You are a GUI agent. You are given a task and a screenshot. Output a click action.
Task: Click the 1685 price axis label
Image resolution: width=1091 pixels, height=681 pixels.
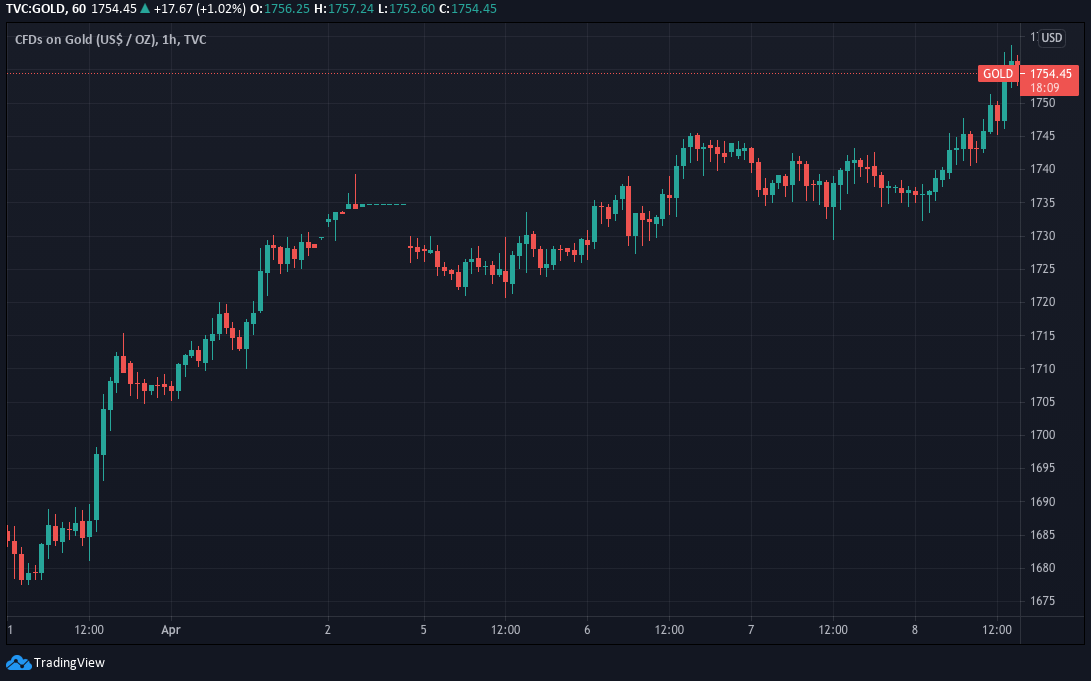pos(1042,535)
